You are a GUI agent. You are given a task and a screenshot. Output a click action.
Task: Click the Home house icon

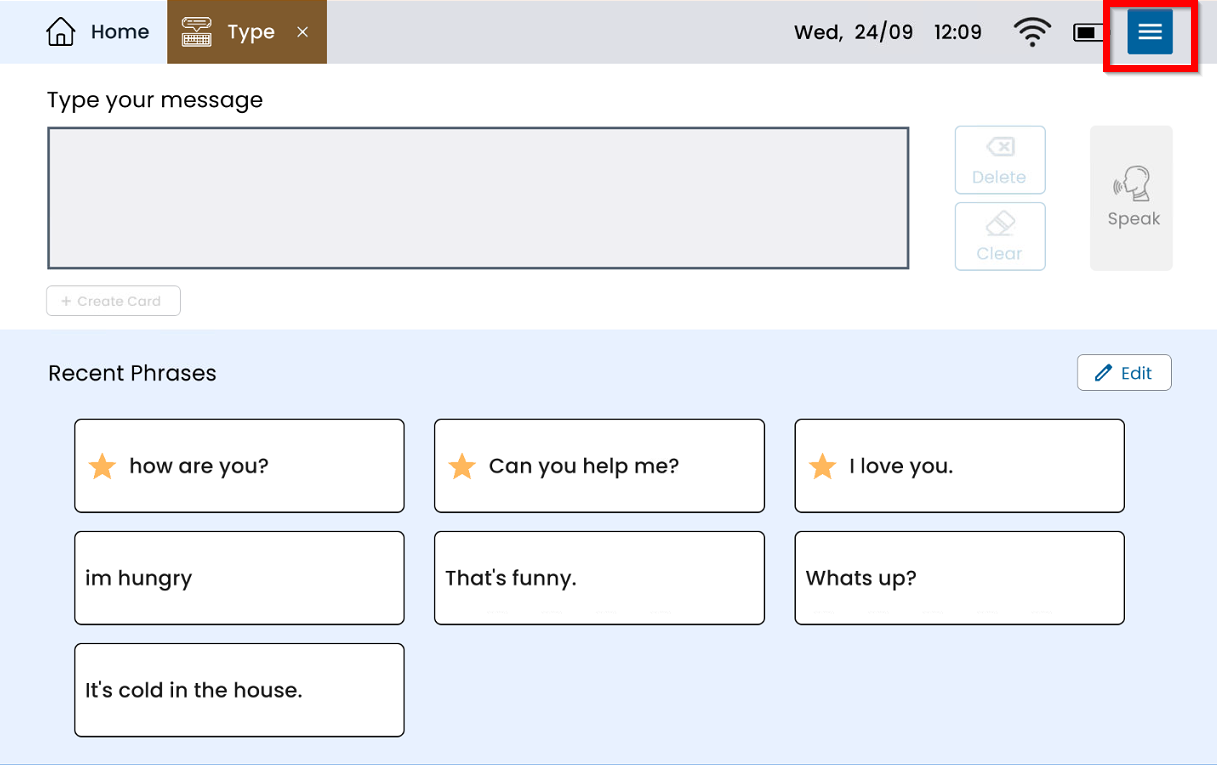coord(61,32)
